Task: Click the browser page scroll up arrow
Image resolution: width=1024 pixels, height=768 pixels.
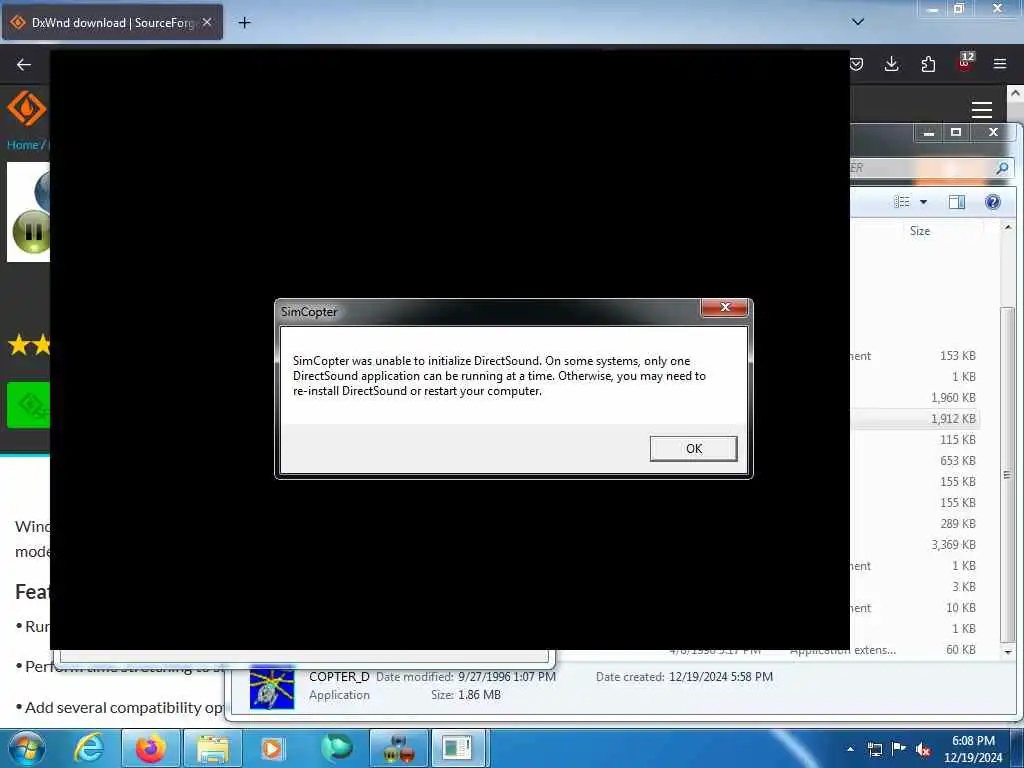Action: point(1016,93)
